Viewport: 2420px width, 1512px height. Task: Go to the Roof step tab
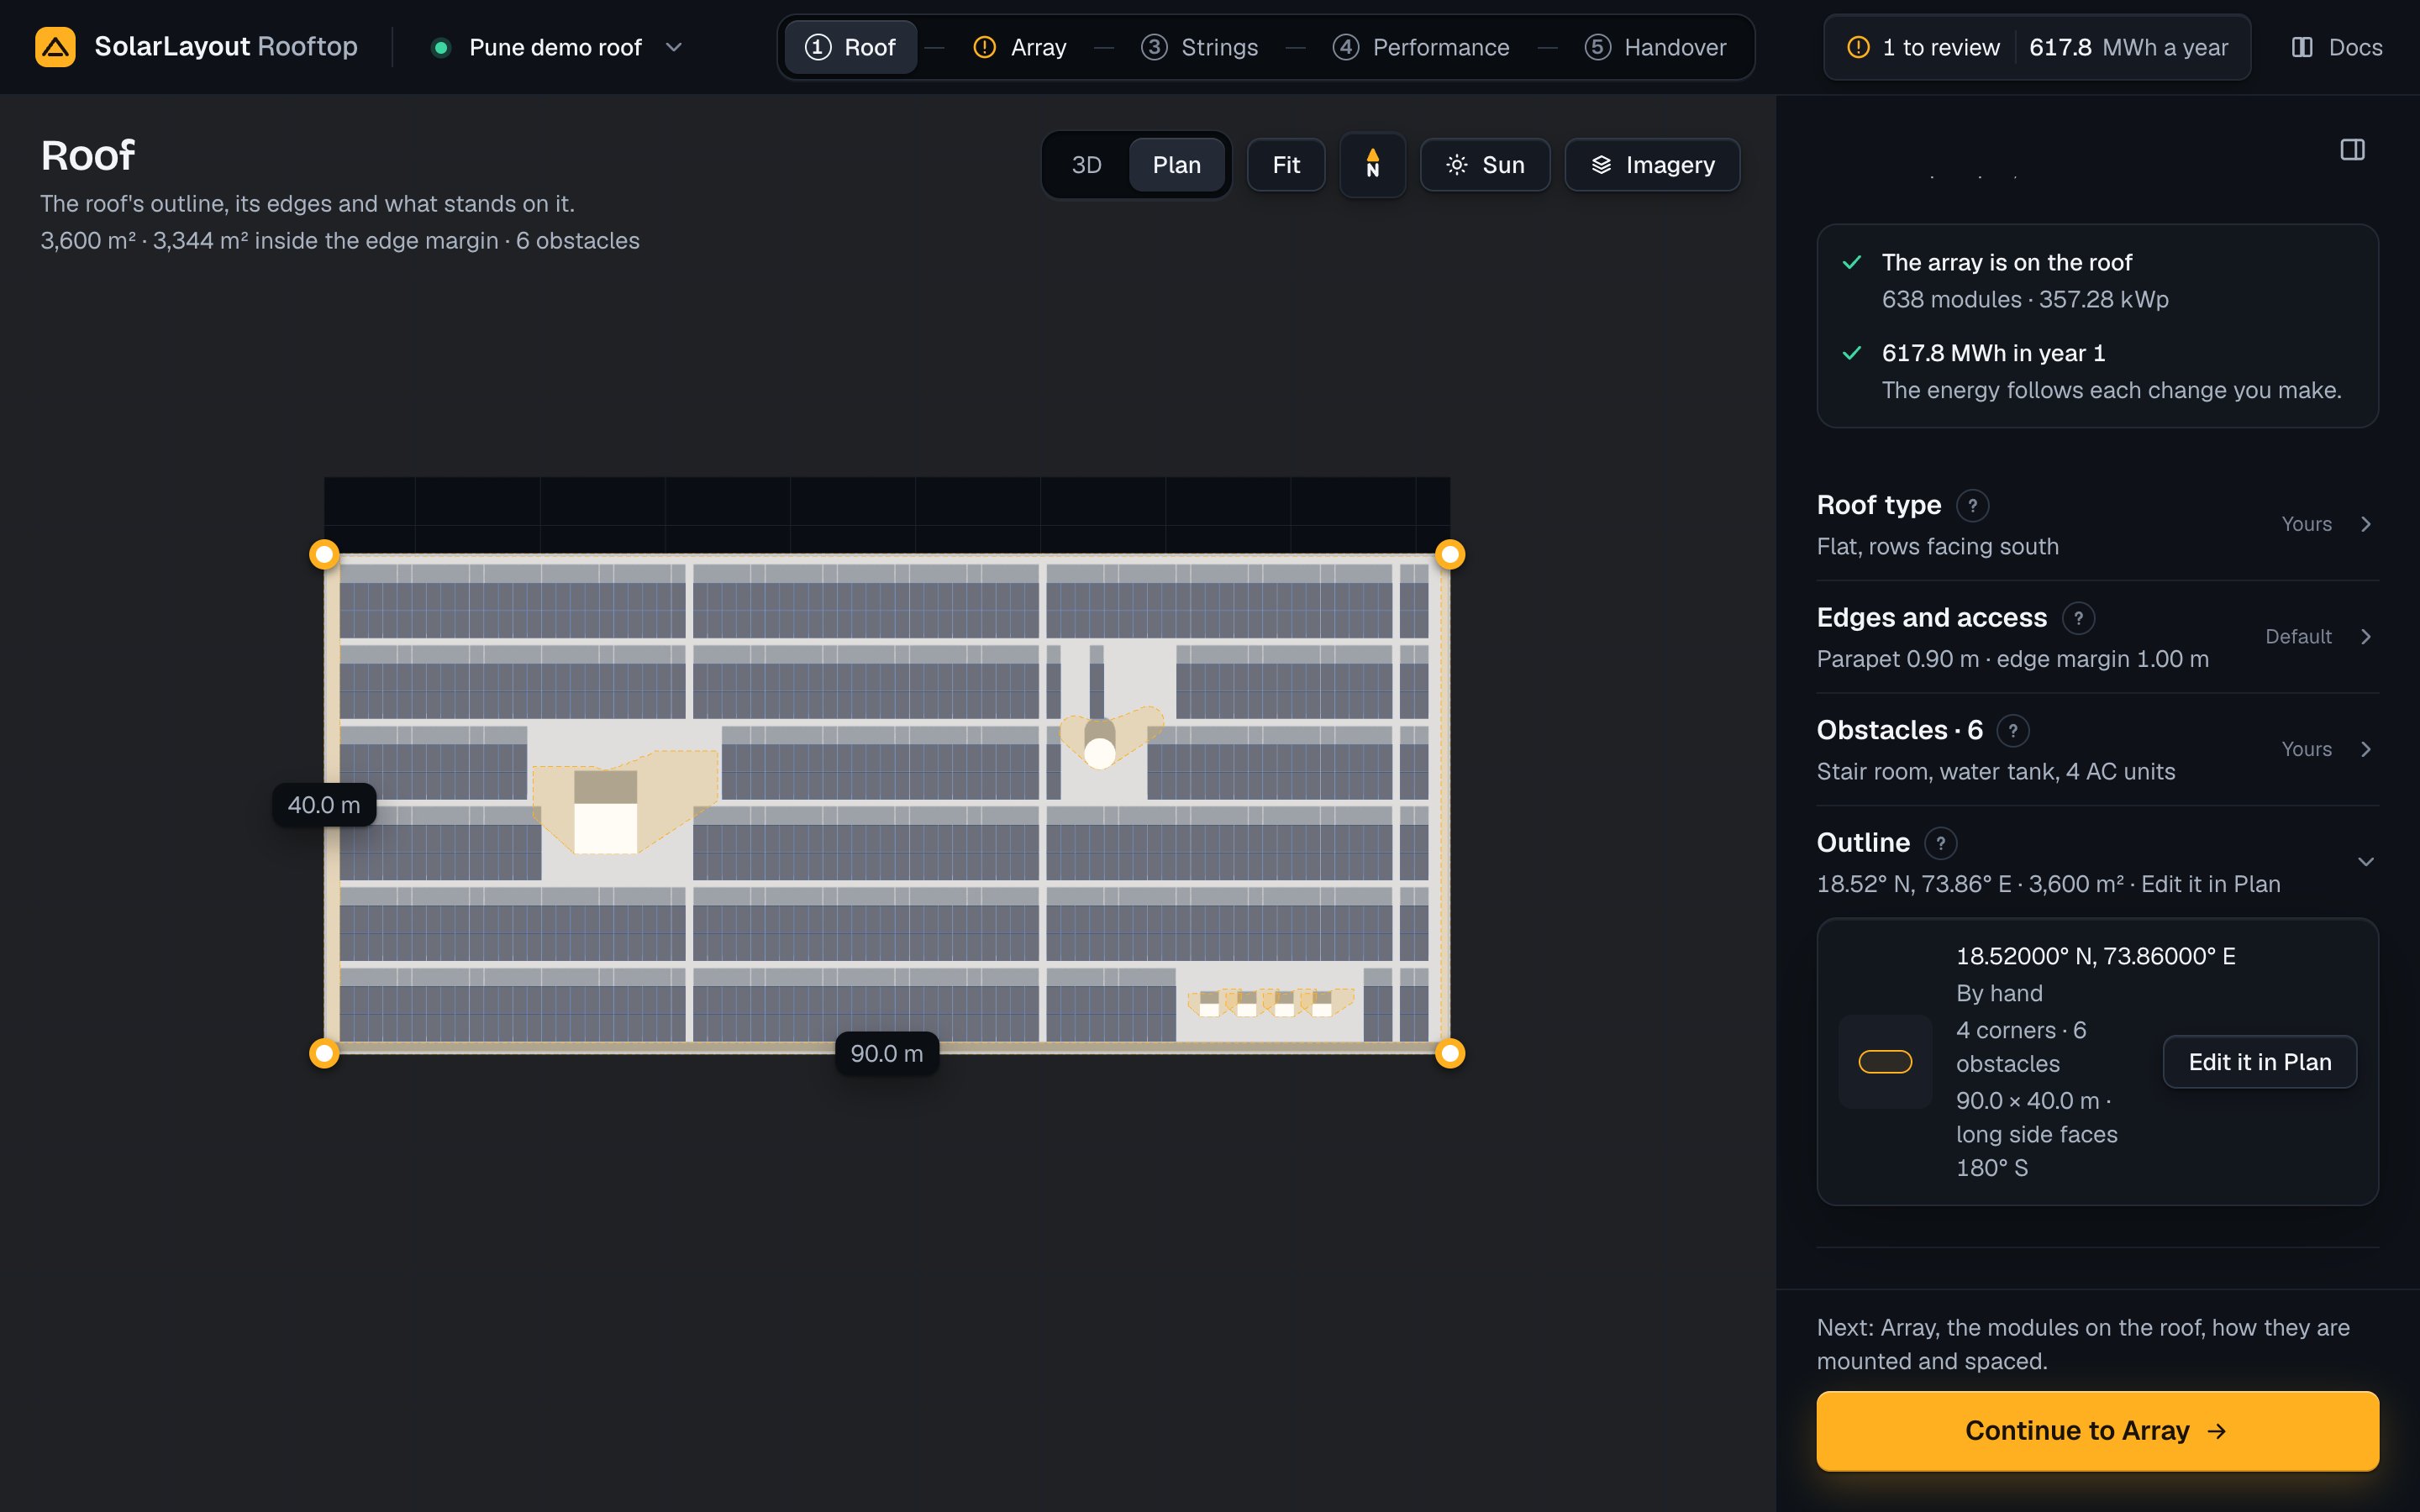pyautogui.click(x=851, y=47)
